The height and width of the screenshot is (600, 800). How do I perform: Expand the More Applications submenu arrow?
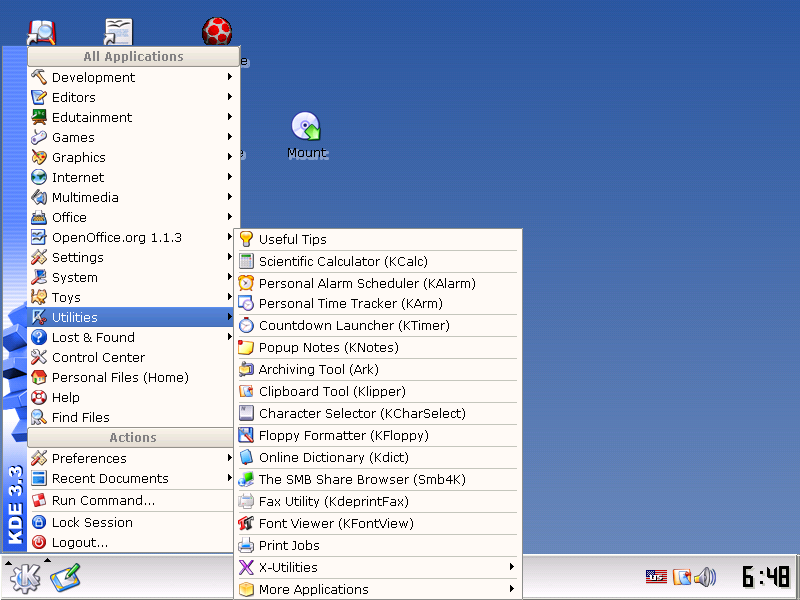512,589
